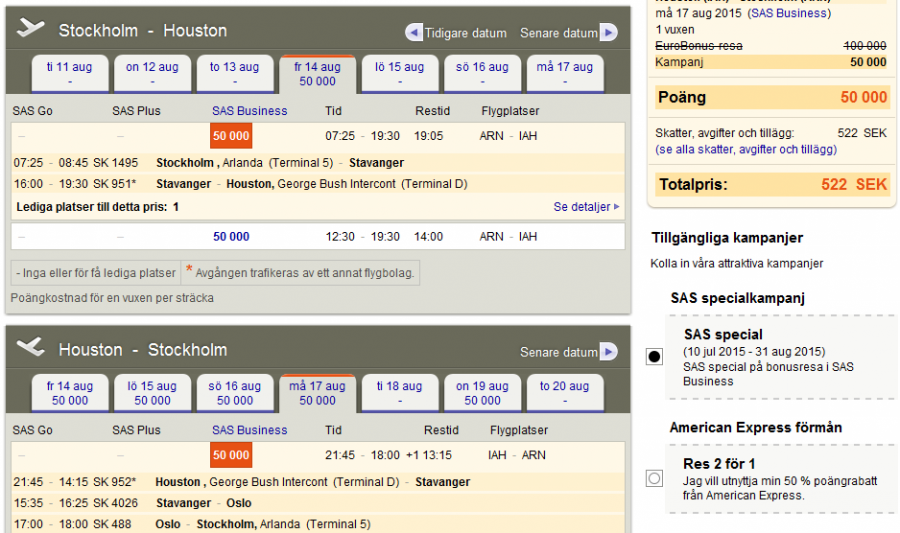This screenshot has height=533, width=900.
Task: Open link se alla skatter, avgifter och tillägg
Action: [x=746, y=150]
